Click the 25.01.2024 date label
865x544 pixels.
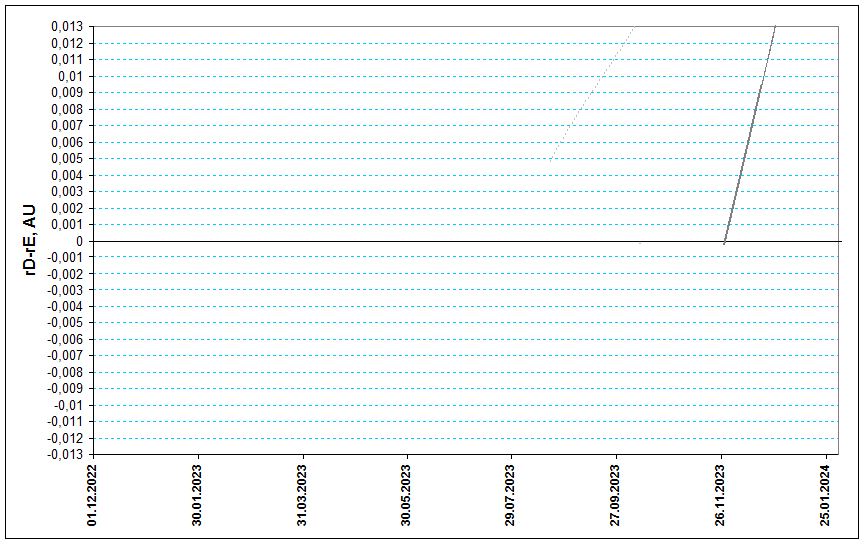(825, 495)
